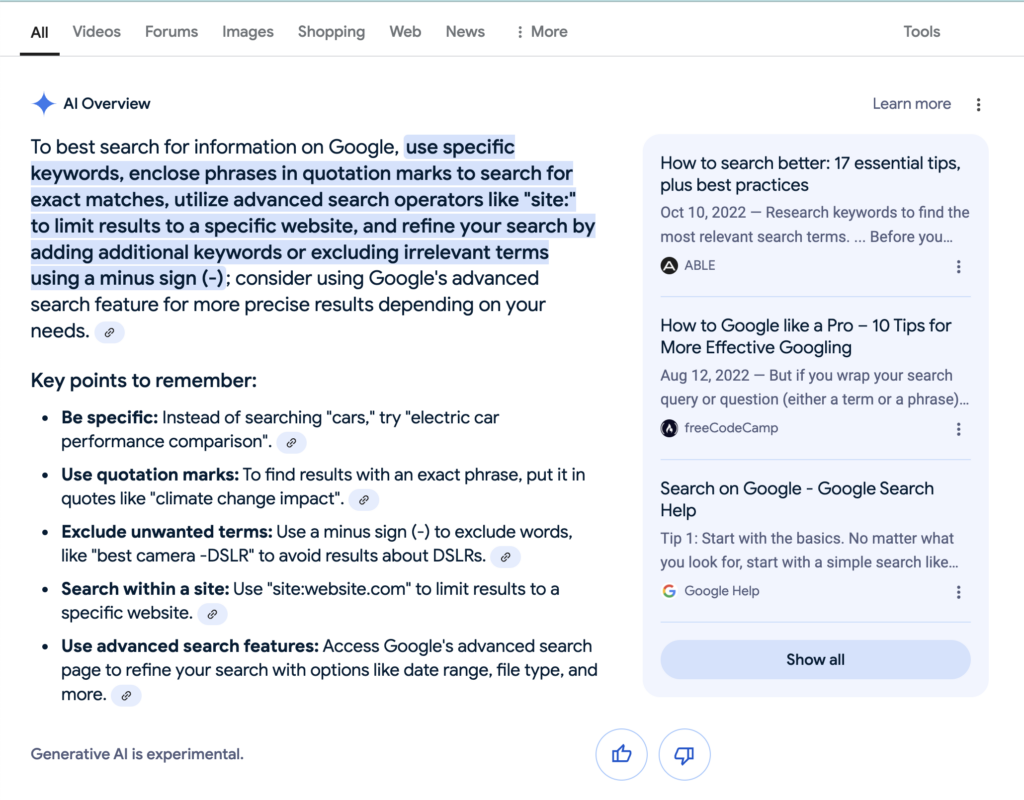Screen dimensions: 1024x800
Task: Switch to the News tab
Action: [465, 31]
